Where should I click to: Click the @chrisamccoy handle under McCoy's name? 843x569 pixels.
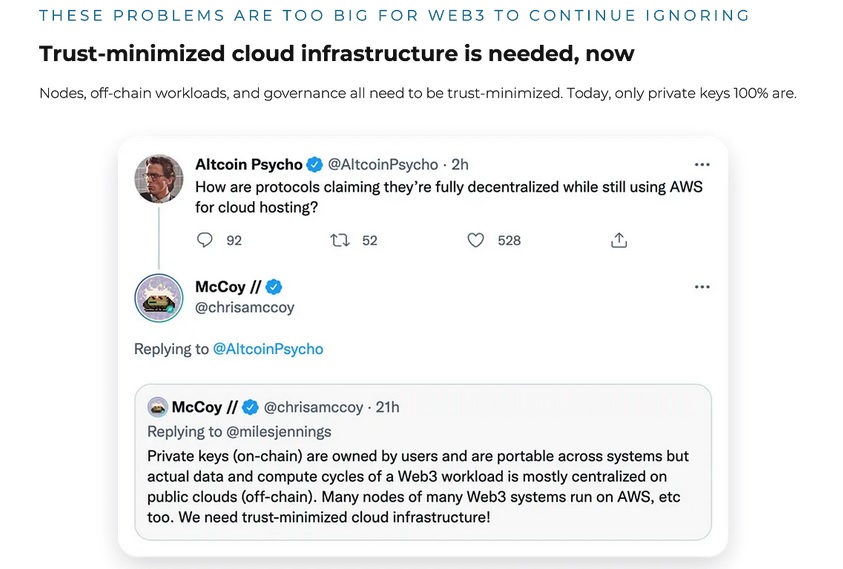click(245, 308)
